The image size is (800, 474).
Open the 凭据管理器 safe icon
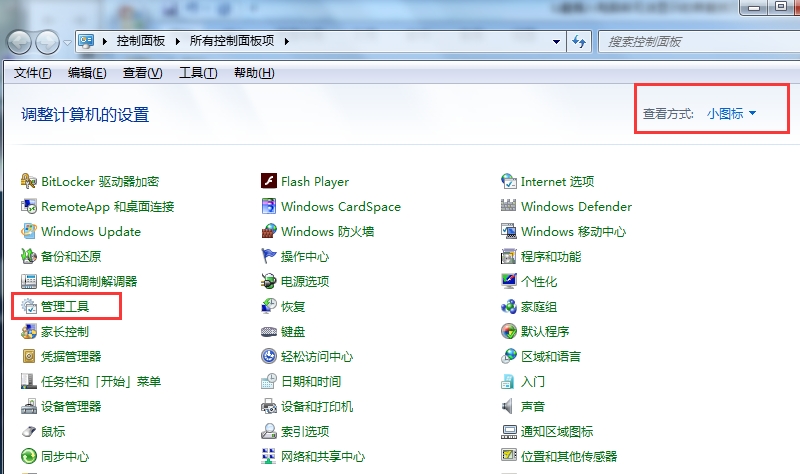[x=29, y=356]
